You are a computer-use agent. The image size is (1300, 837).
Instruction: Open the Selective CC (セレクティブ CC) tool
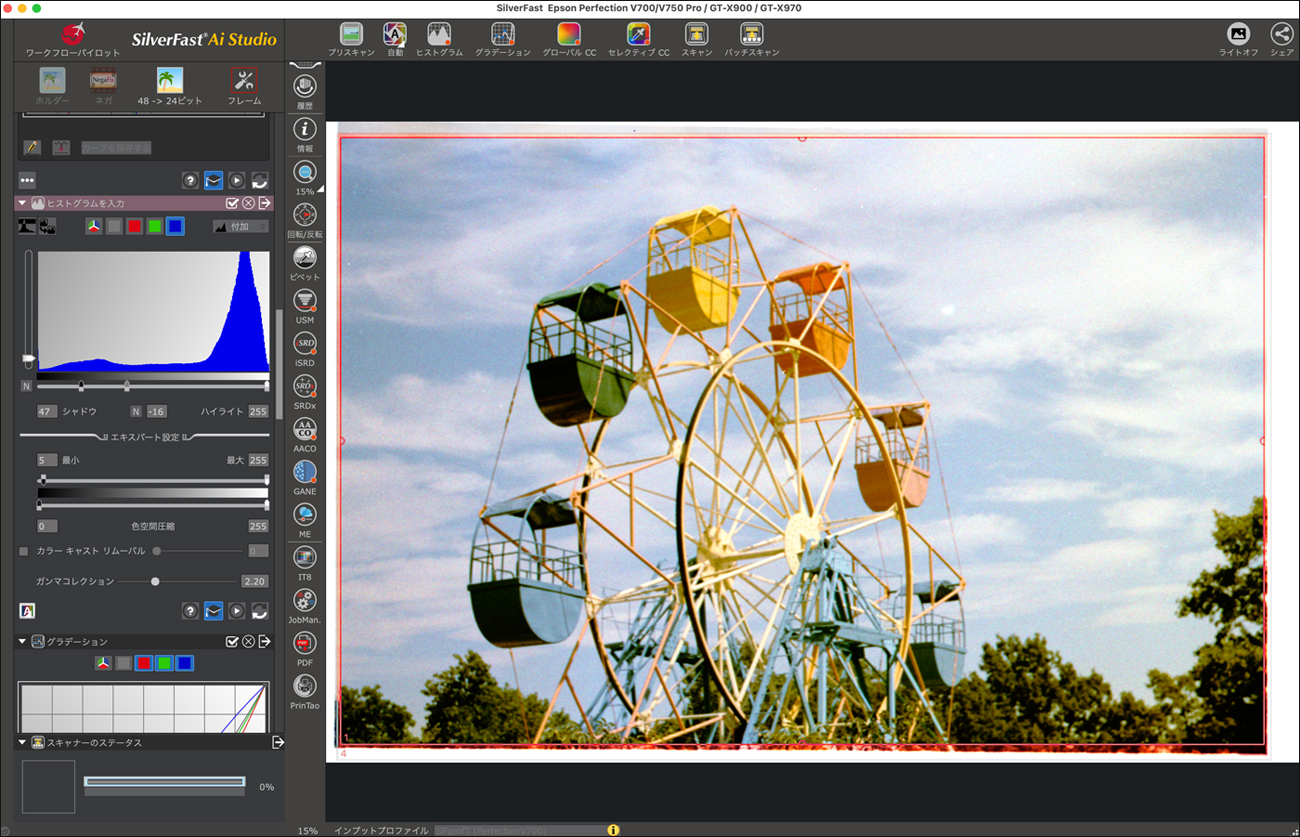tap(638, 34)
